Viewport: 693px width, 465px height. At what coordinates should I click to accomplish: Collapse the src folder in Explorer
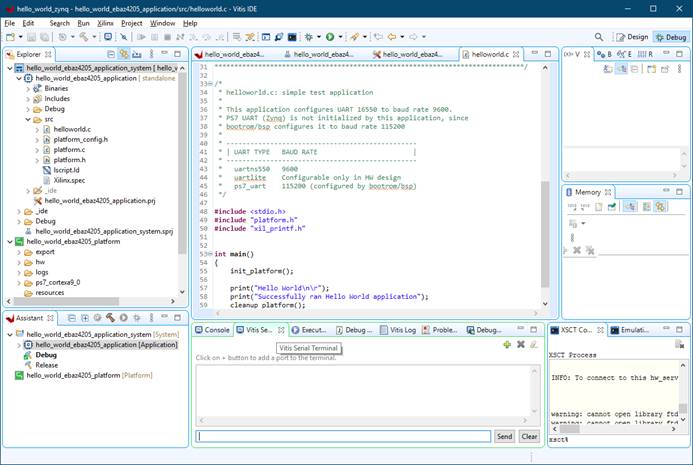[x=28, y=119]
